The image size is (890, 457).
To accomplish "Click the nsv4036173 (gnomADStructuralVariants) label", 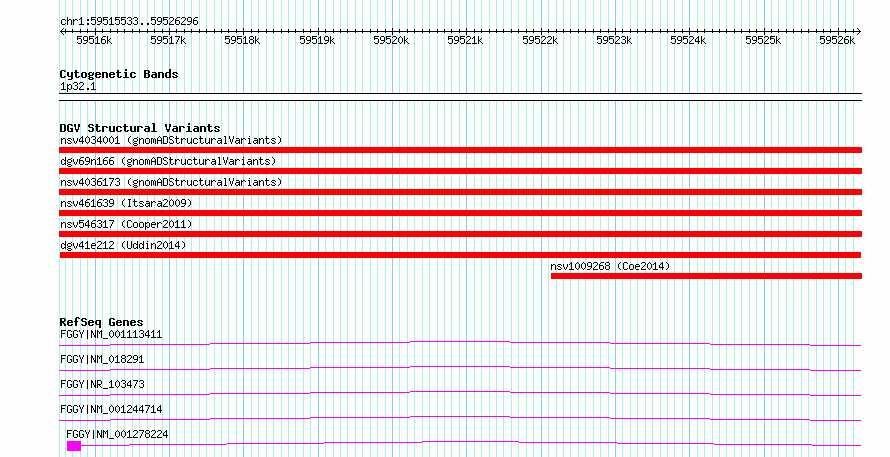I will (171, 182).
